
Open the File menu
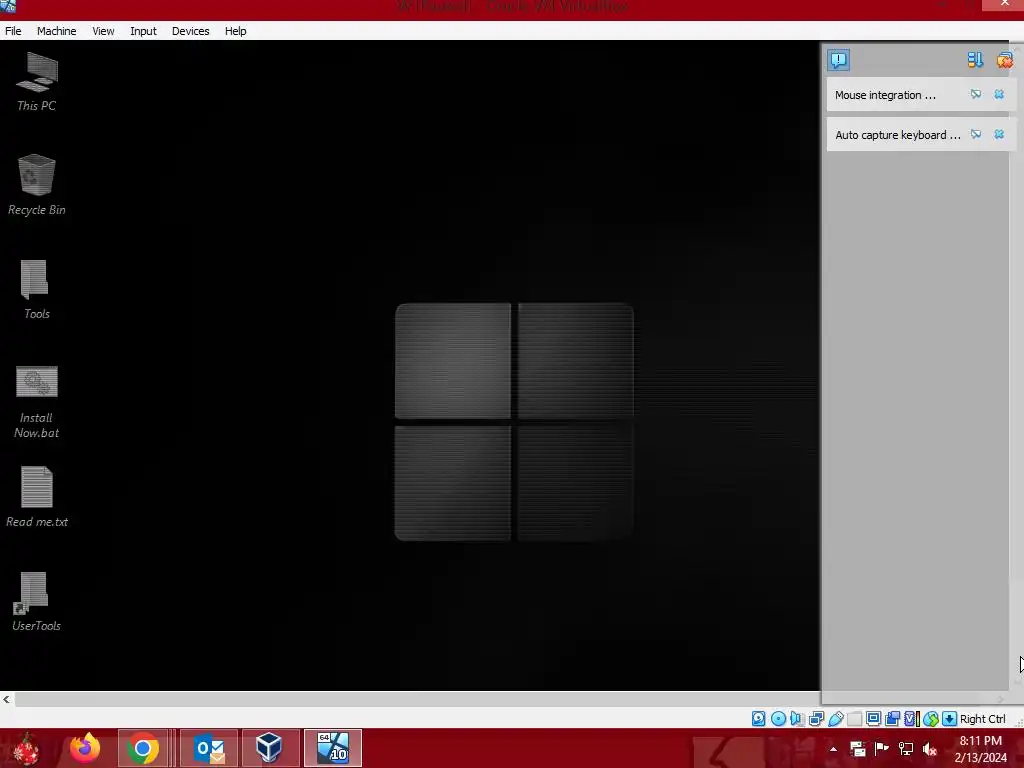pyautogui.click(x=13, y=31)
